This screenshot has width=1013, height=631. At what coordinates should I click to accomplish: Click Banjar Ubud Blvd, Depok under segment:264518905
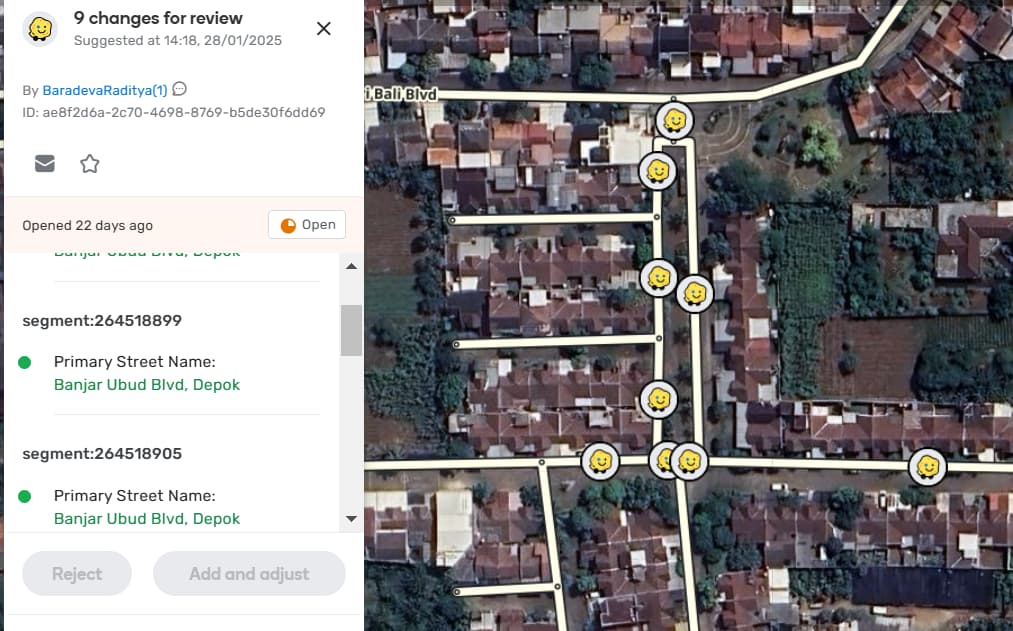click(147, 519)
